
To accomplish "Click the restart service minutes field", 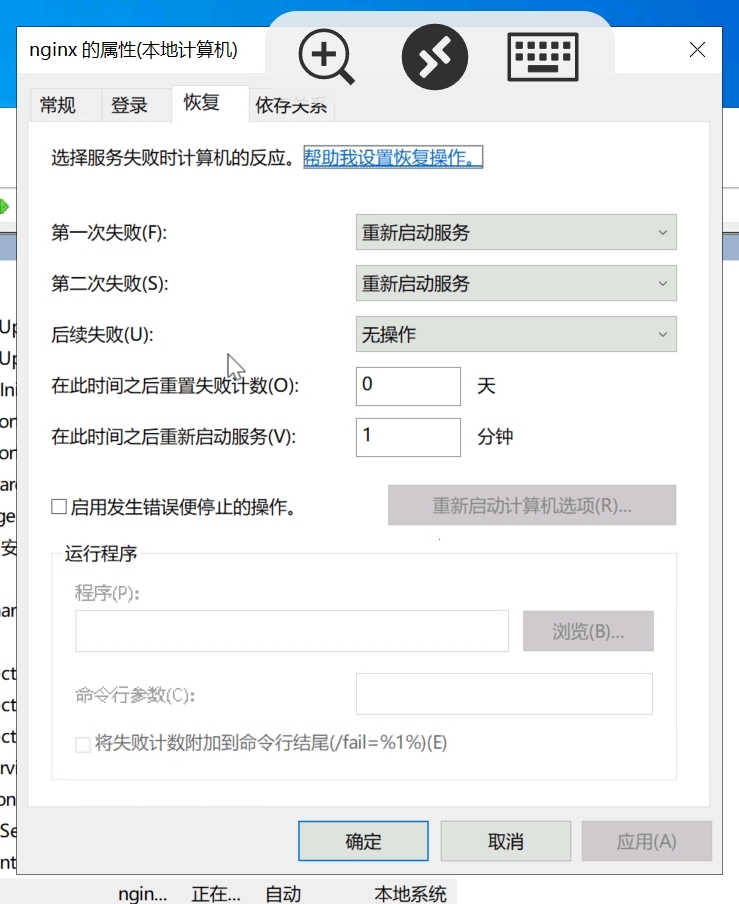I will tap(408, 437).
